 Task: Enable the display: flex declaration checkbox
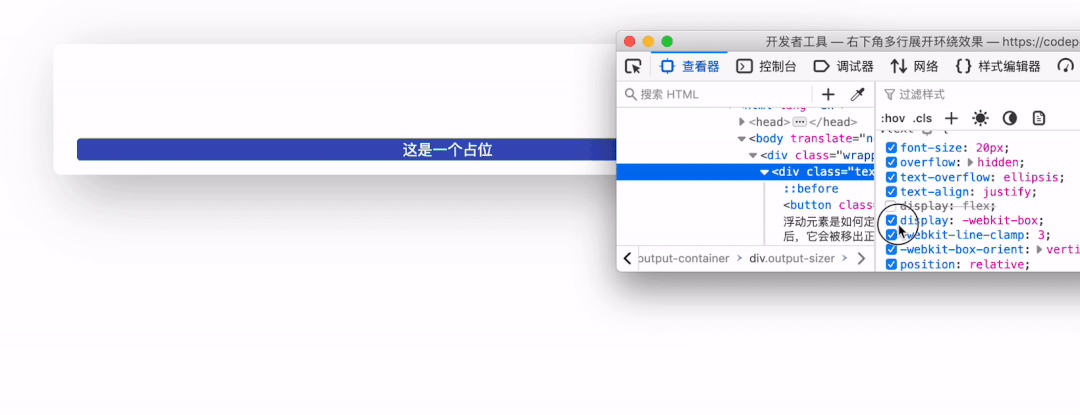point(891,206)
